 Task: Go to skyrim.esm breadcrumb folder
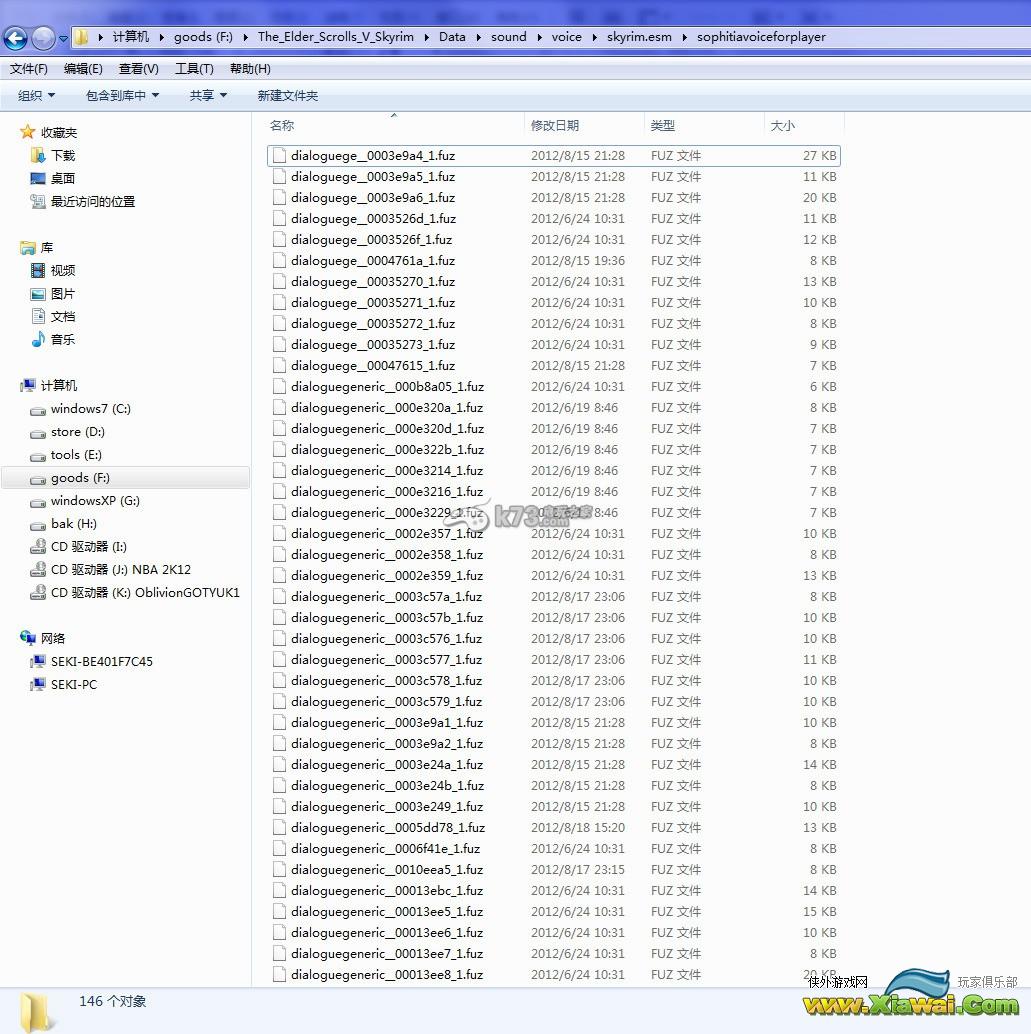point(639,37)
